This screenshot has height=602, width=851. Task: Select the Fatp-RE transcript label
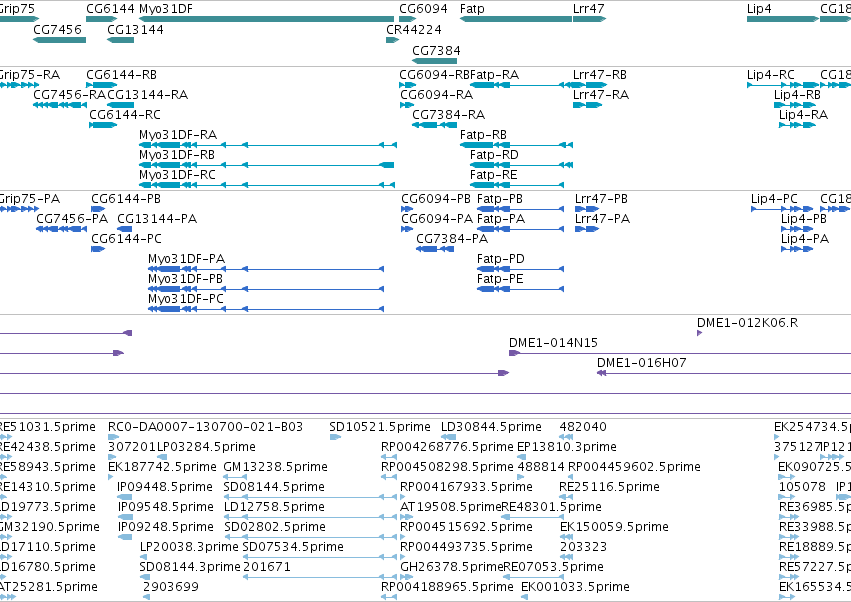pyautogui.click(x=494, y=175)
